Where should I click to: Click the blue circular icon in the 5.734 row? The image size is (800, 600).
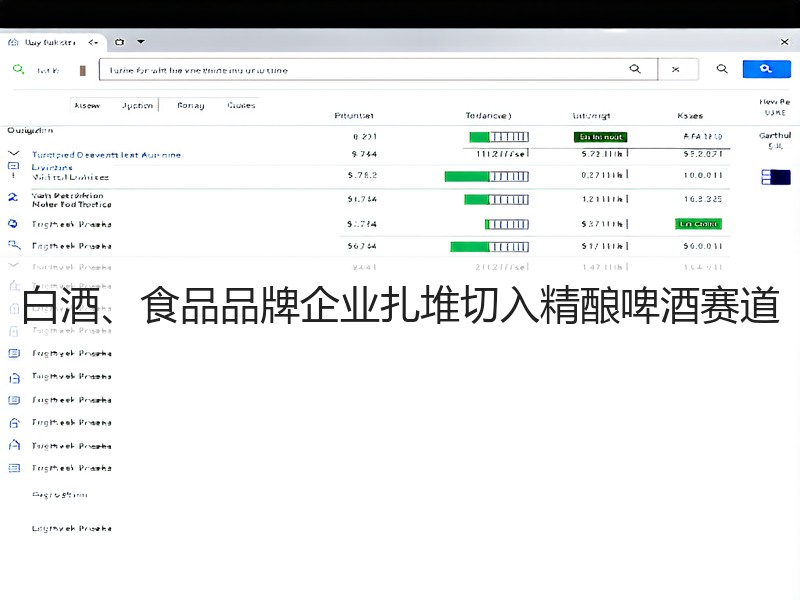13,223
